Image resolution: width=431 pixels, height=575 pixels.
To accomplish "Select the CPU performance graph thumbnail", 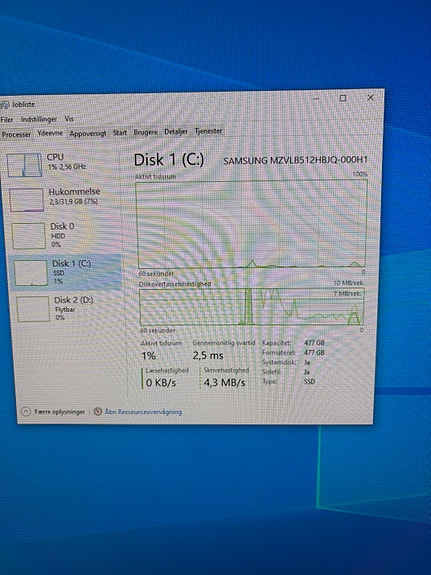I will [x=24, y=165].
